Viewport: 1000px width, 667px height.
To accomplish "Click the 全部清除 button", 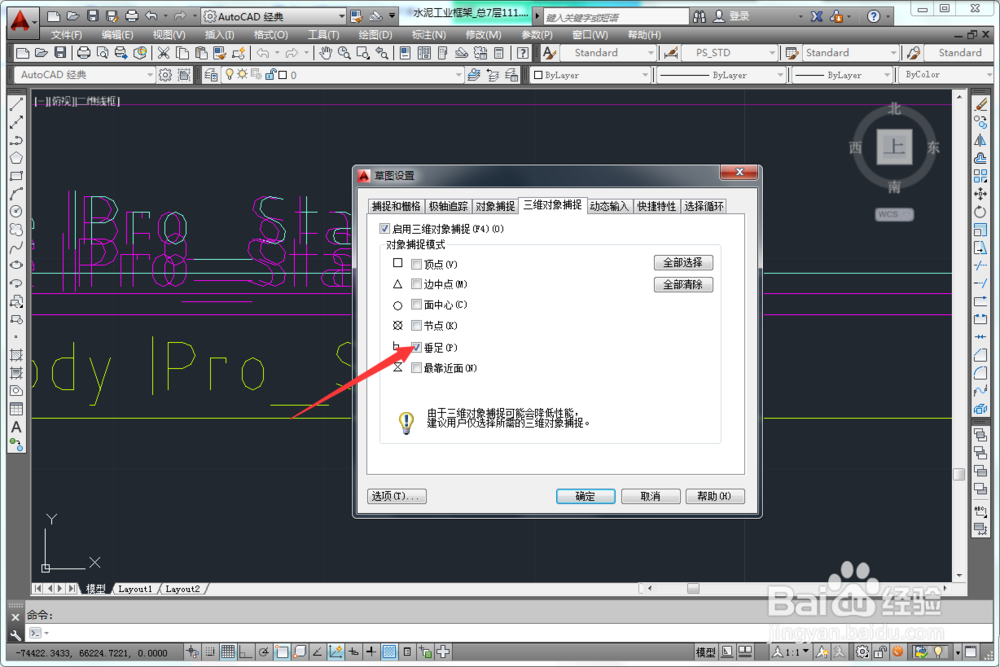I will (x=683, y=284).
